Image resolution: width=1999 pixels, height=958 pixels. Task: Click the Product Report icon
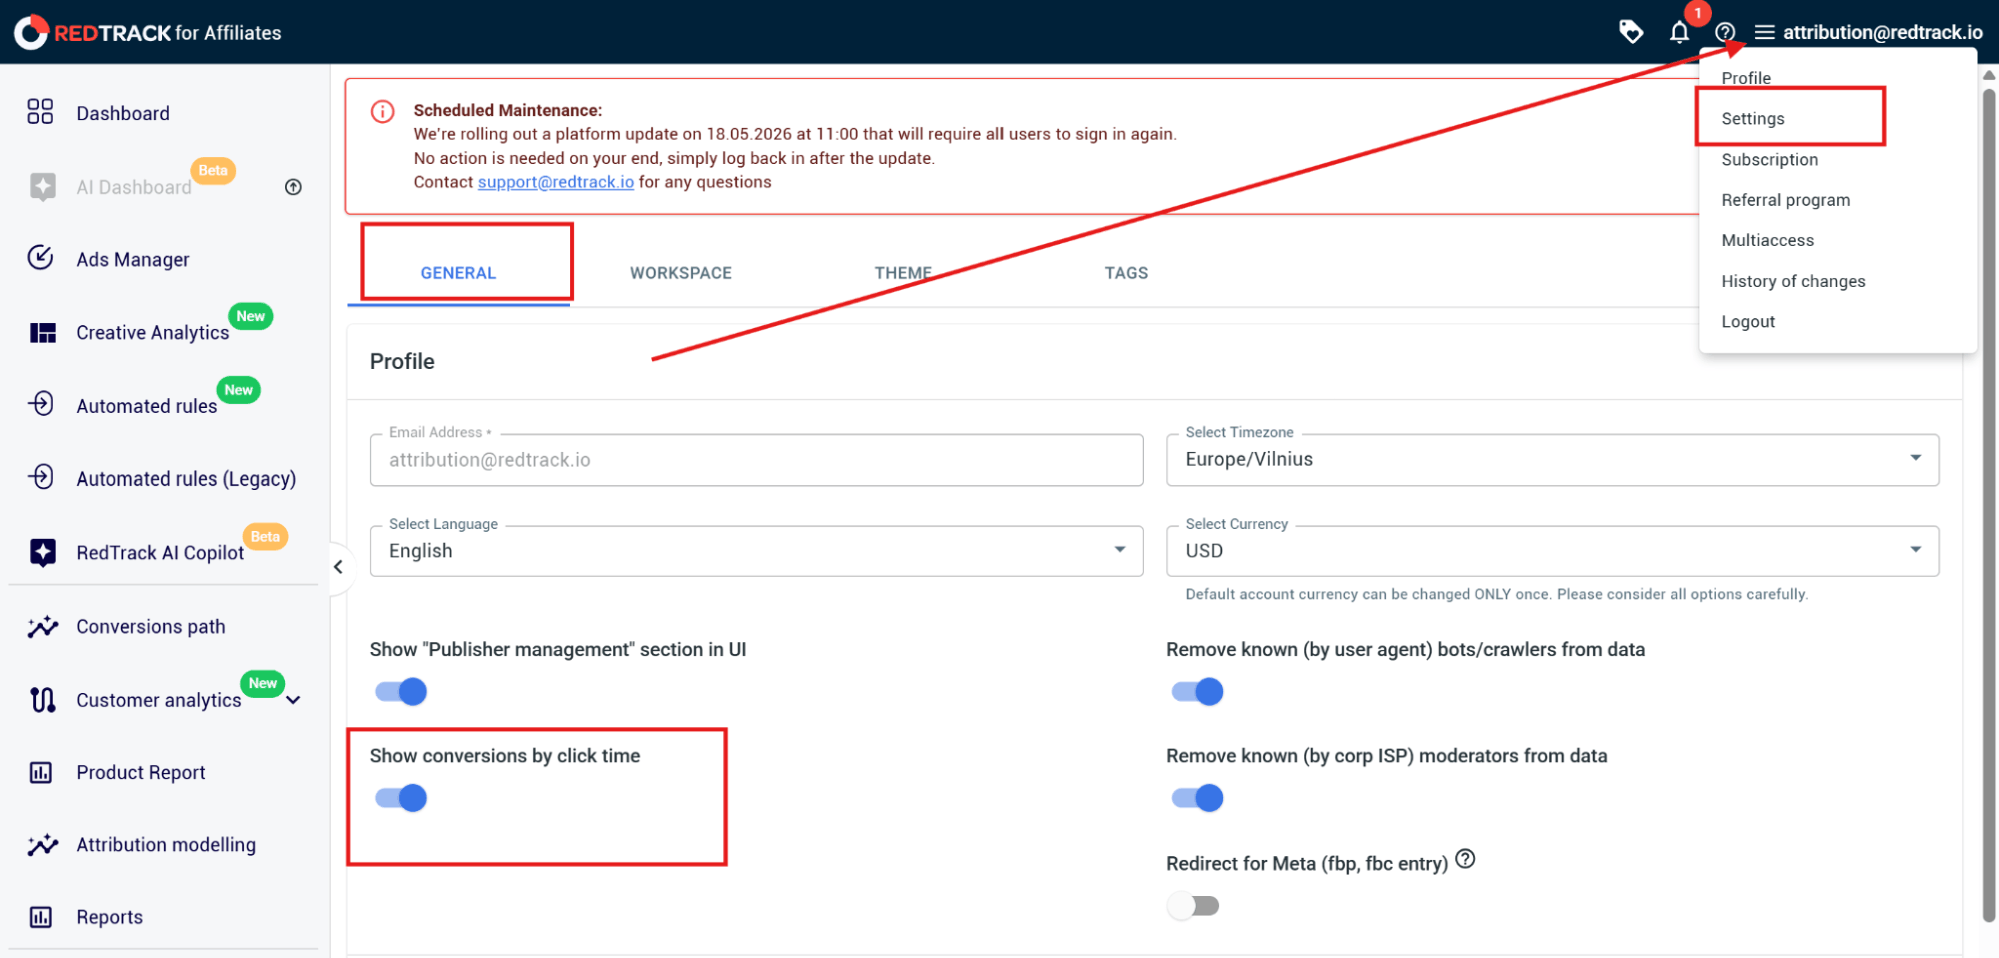point(41,772)
